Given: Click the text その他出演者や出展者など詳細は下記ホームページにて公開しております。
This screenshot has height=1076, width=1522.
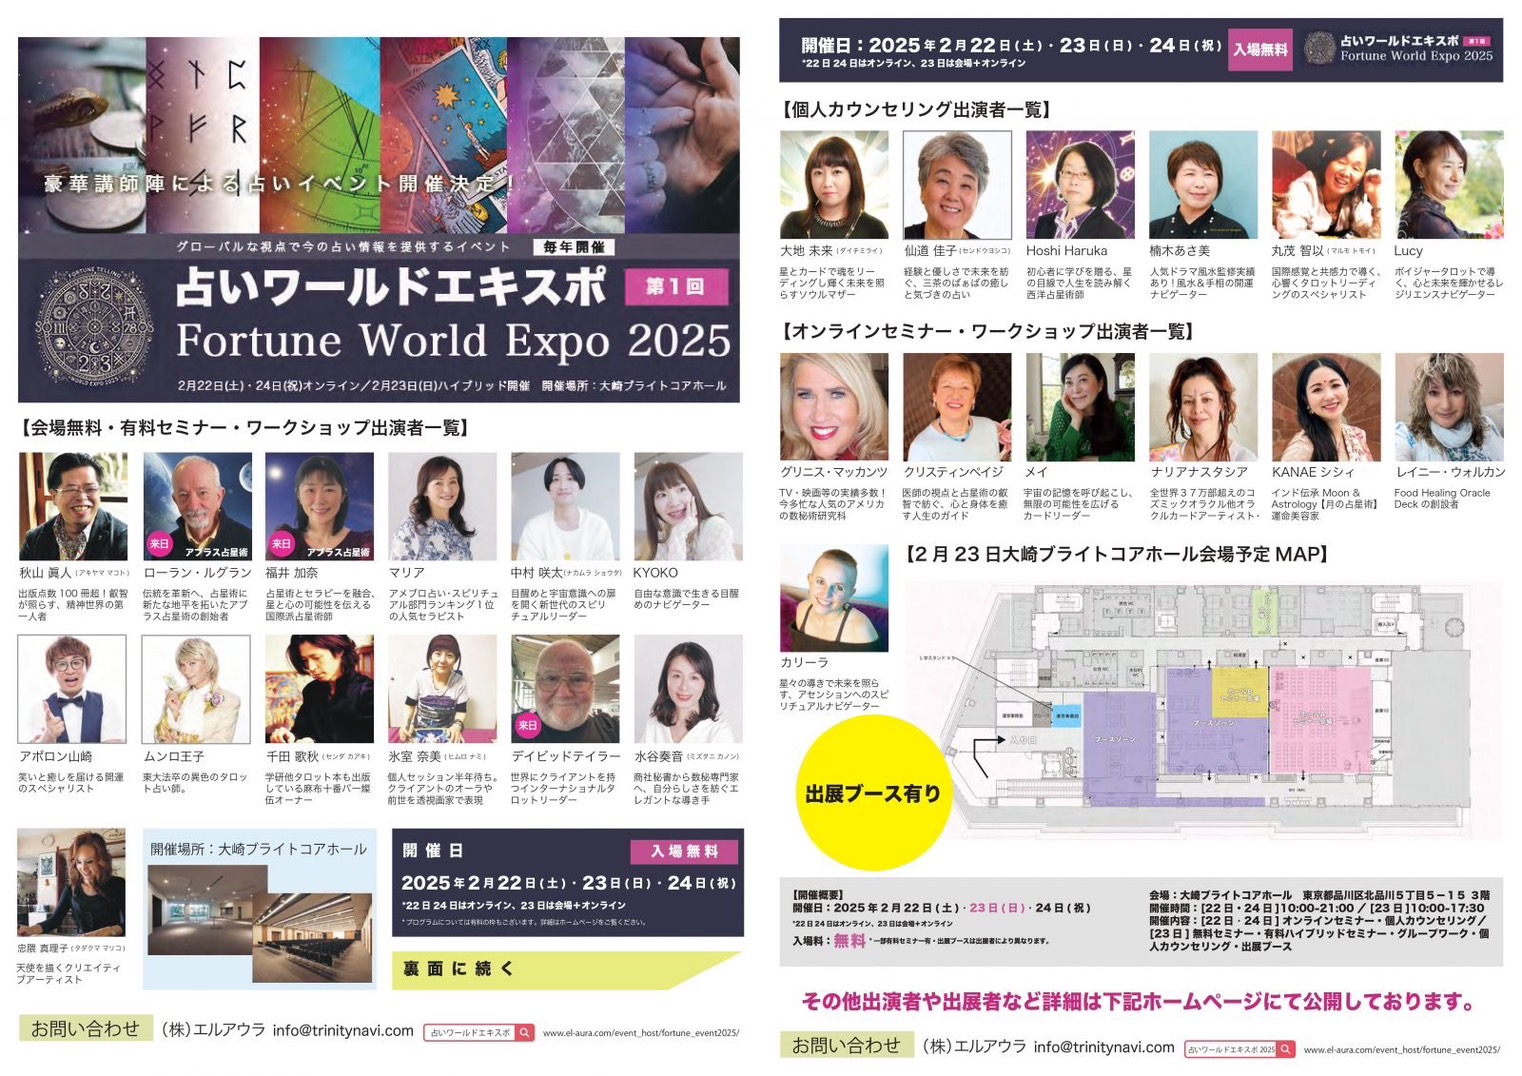Looking at the screenshot, I should pyautogui.click(x=1139, y=1001).
